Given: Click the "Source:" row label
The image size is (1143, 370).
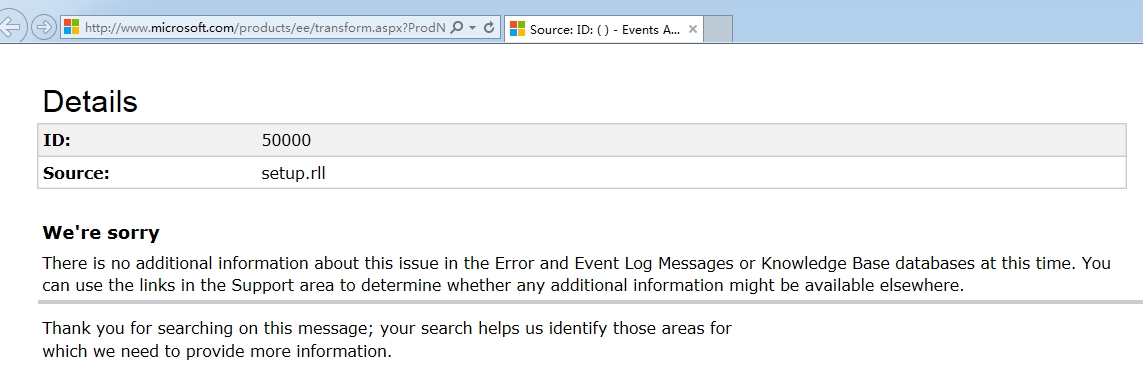Looking at the screenshot, I should [76, 173].
